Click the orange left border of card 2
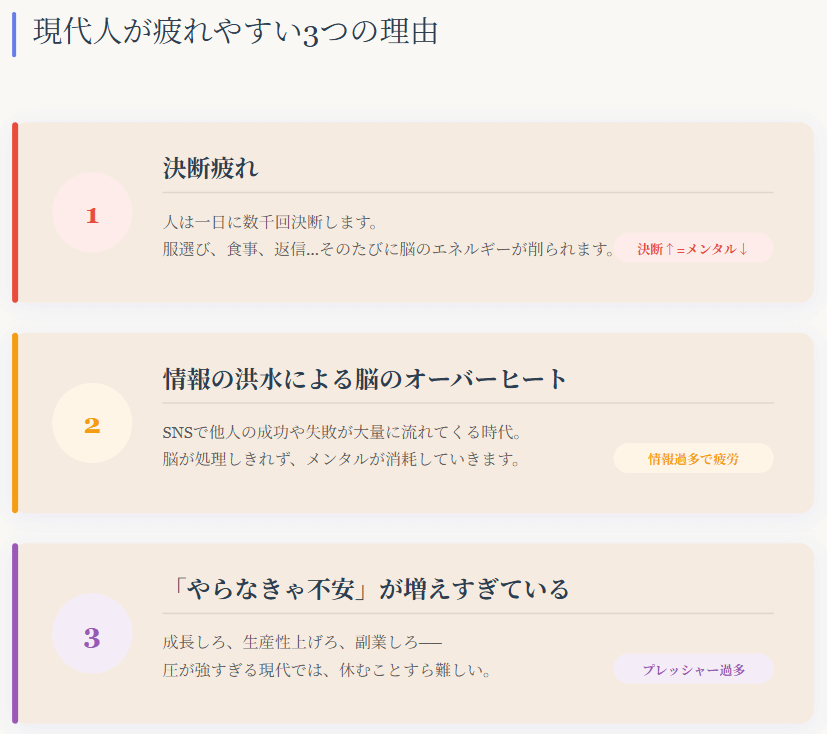 pyautogui.click(x=15, y=423)
